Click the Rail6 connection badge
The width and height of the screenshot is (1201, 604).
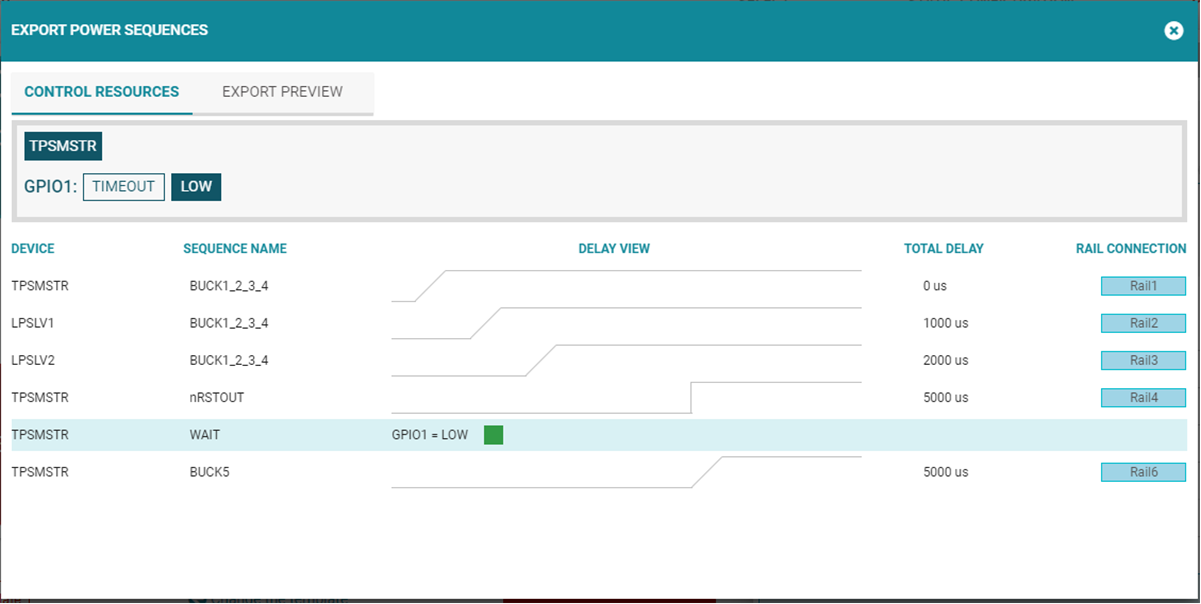[1143, 472]
